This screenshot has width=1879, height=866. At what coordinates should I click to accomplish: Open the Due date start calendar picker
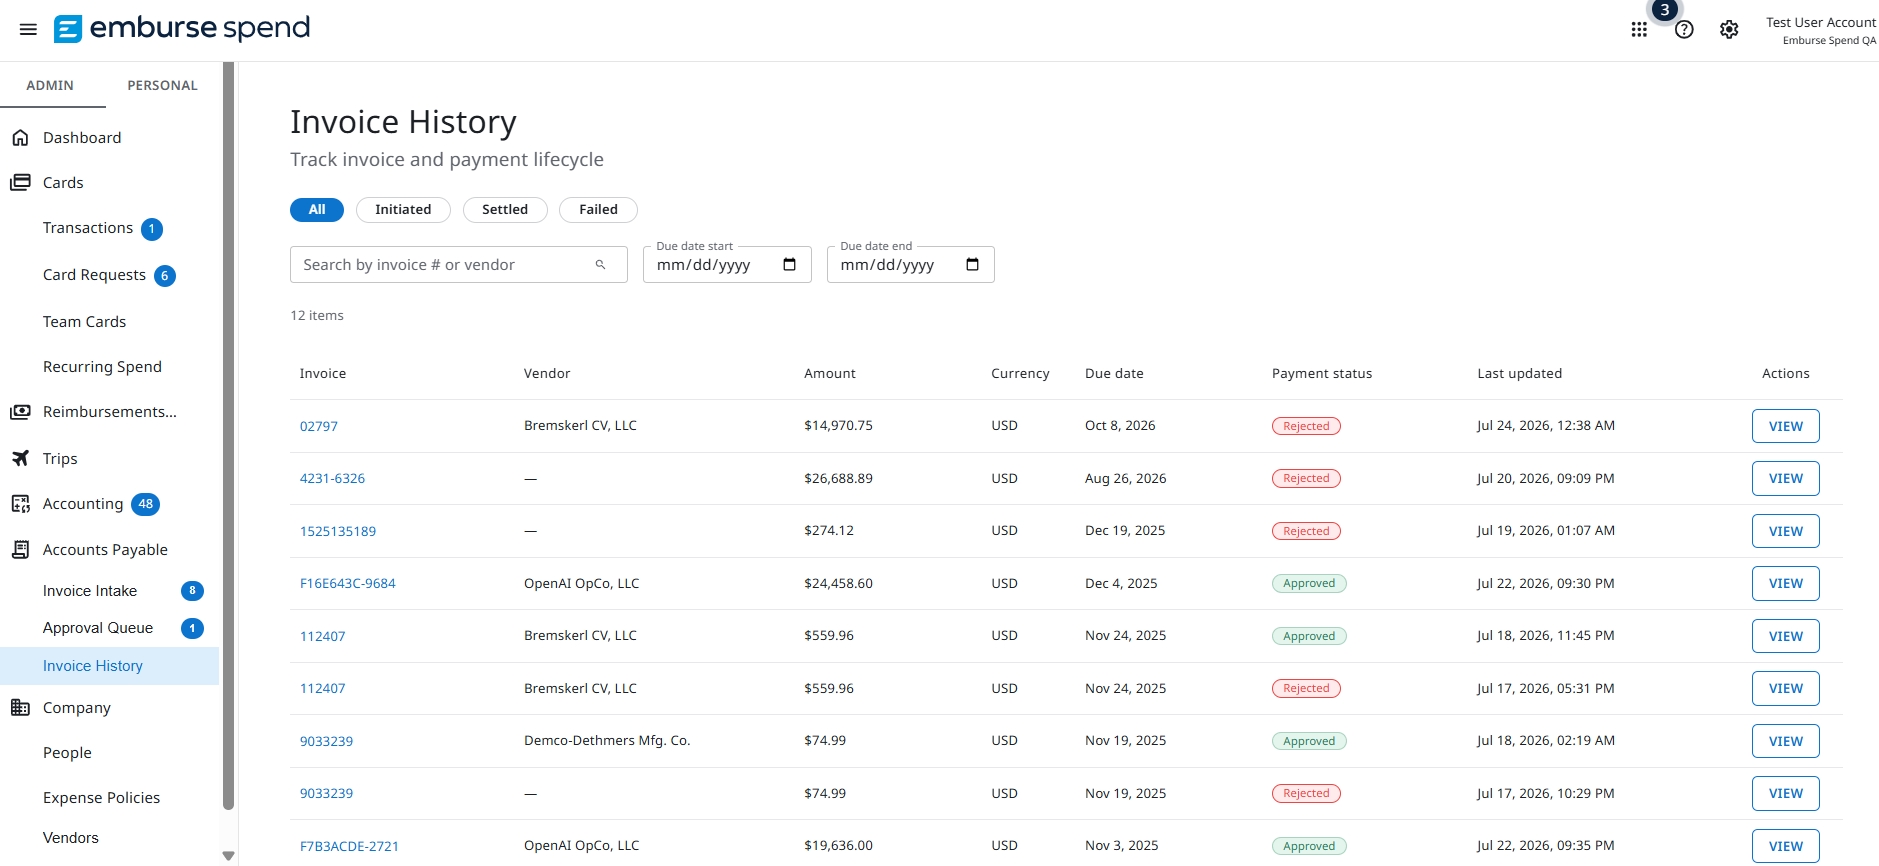click(x=789, y=265)
